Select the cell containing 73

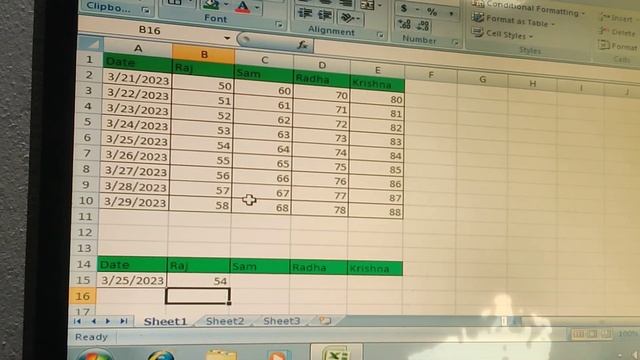(x=320, y=139)
